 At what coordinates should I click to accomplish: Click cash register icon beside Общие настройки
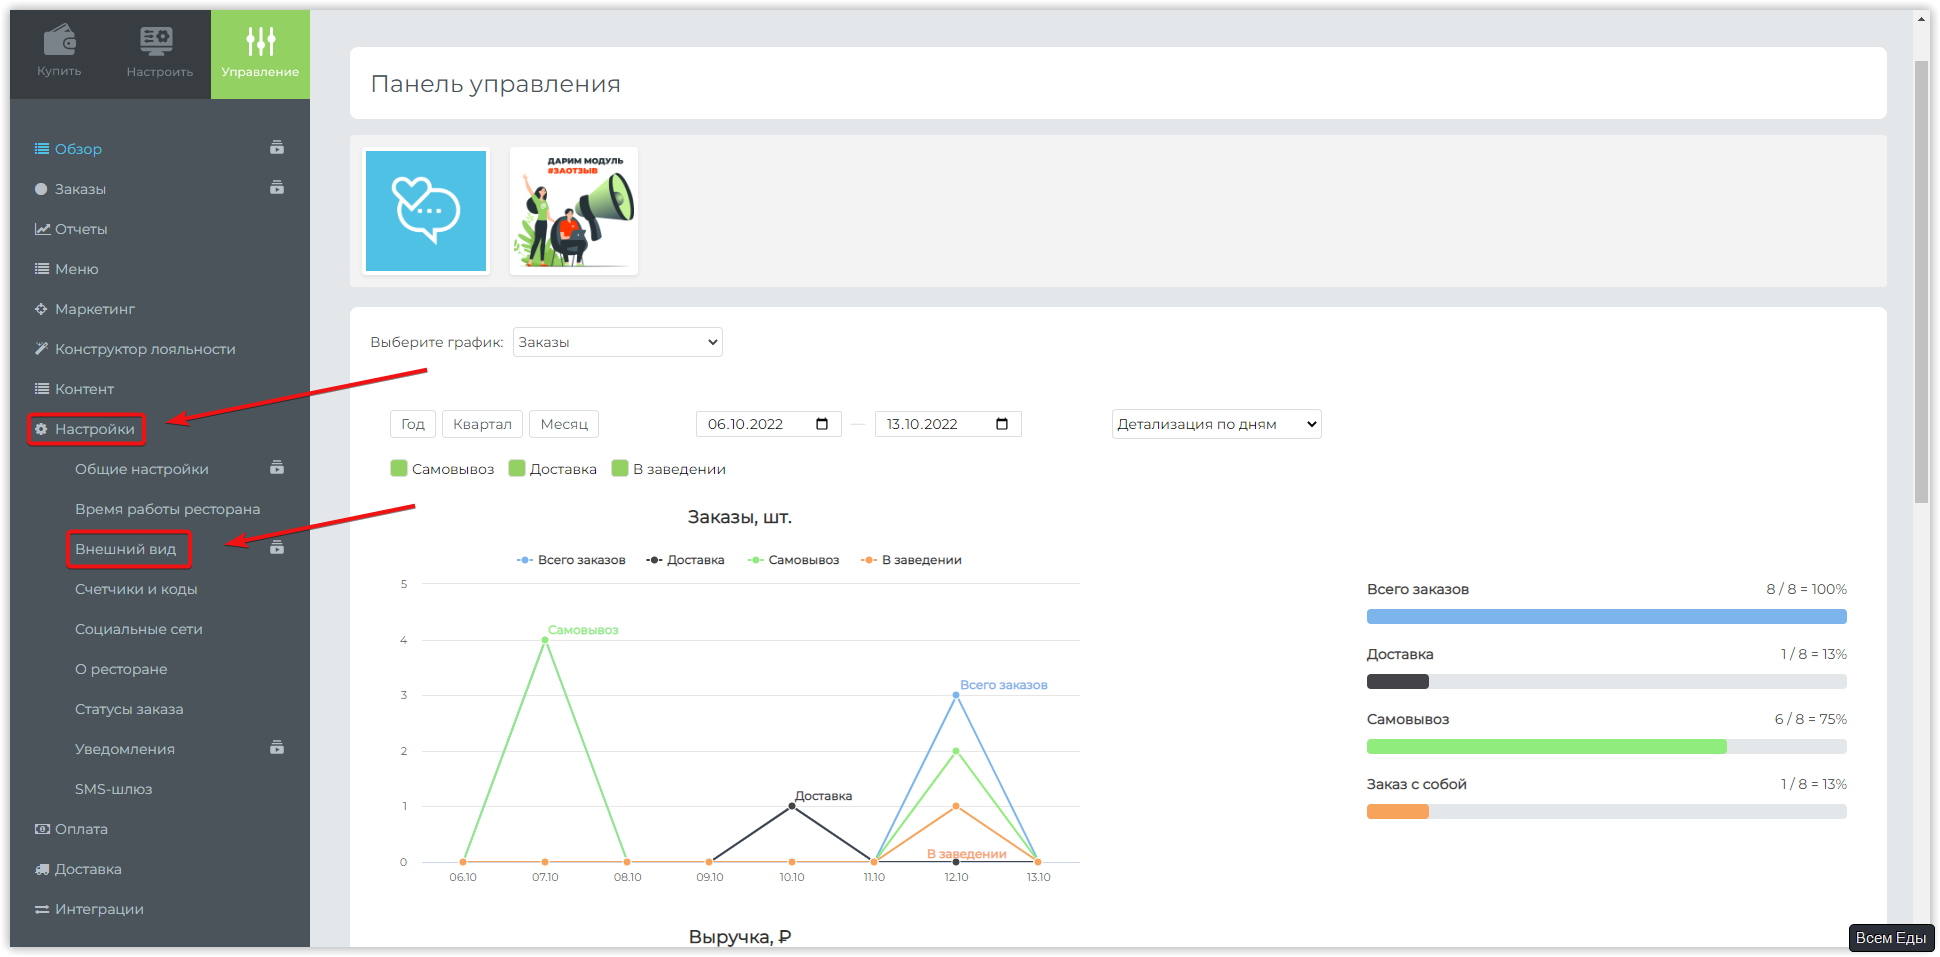pyautogui.click(x=277, y=468)
